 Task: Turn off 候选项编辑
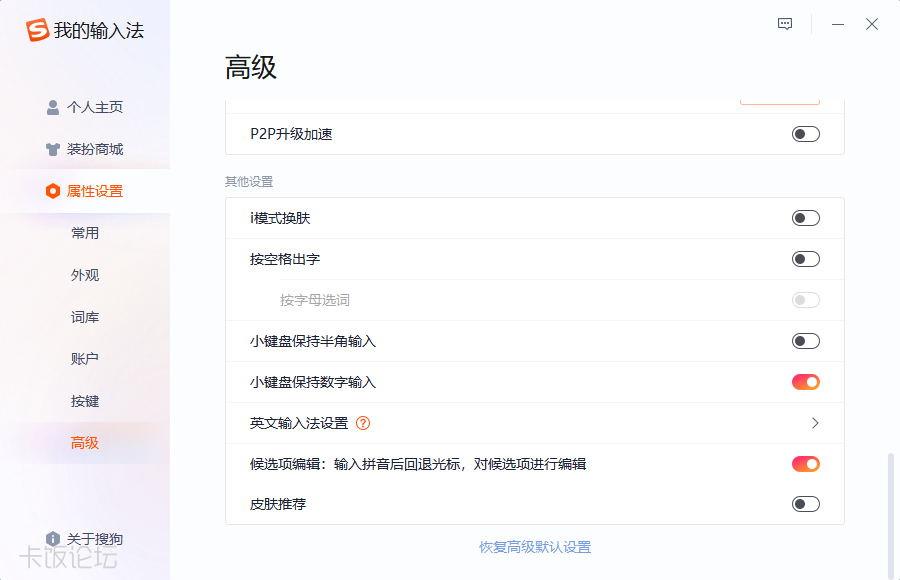pyautogui.click(x=804, y=463)
